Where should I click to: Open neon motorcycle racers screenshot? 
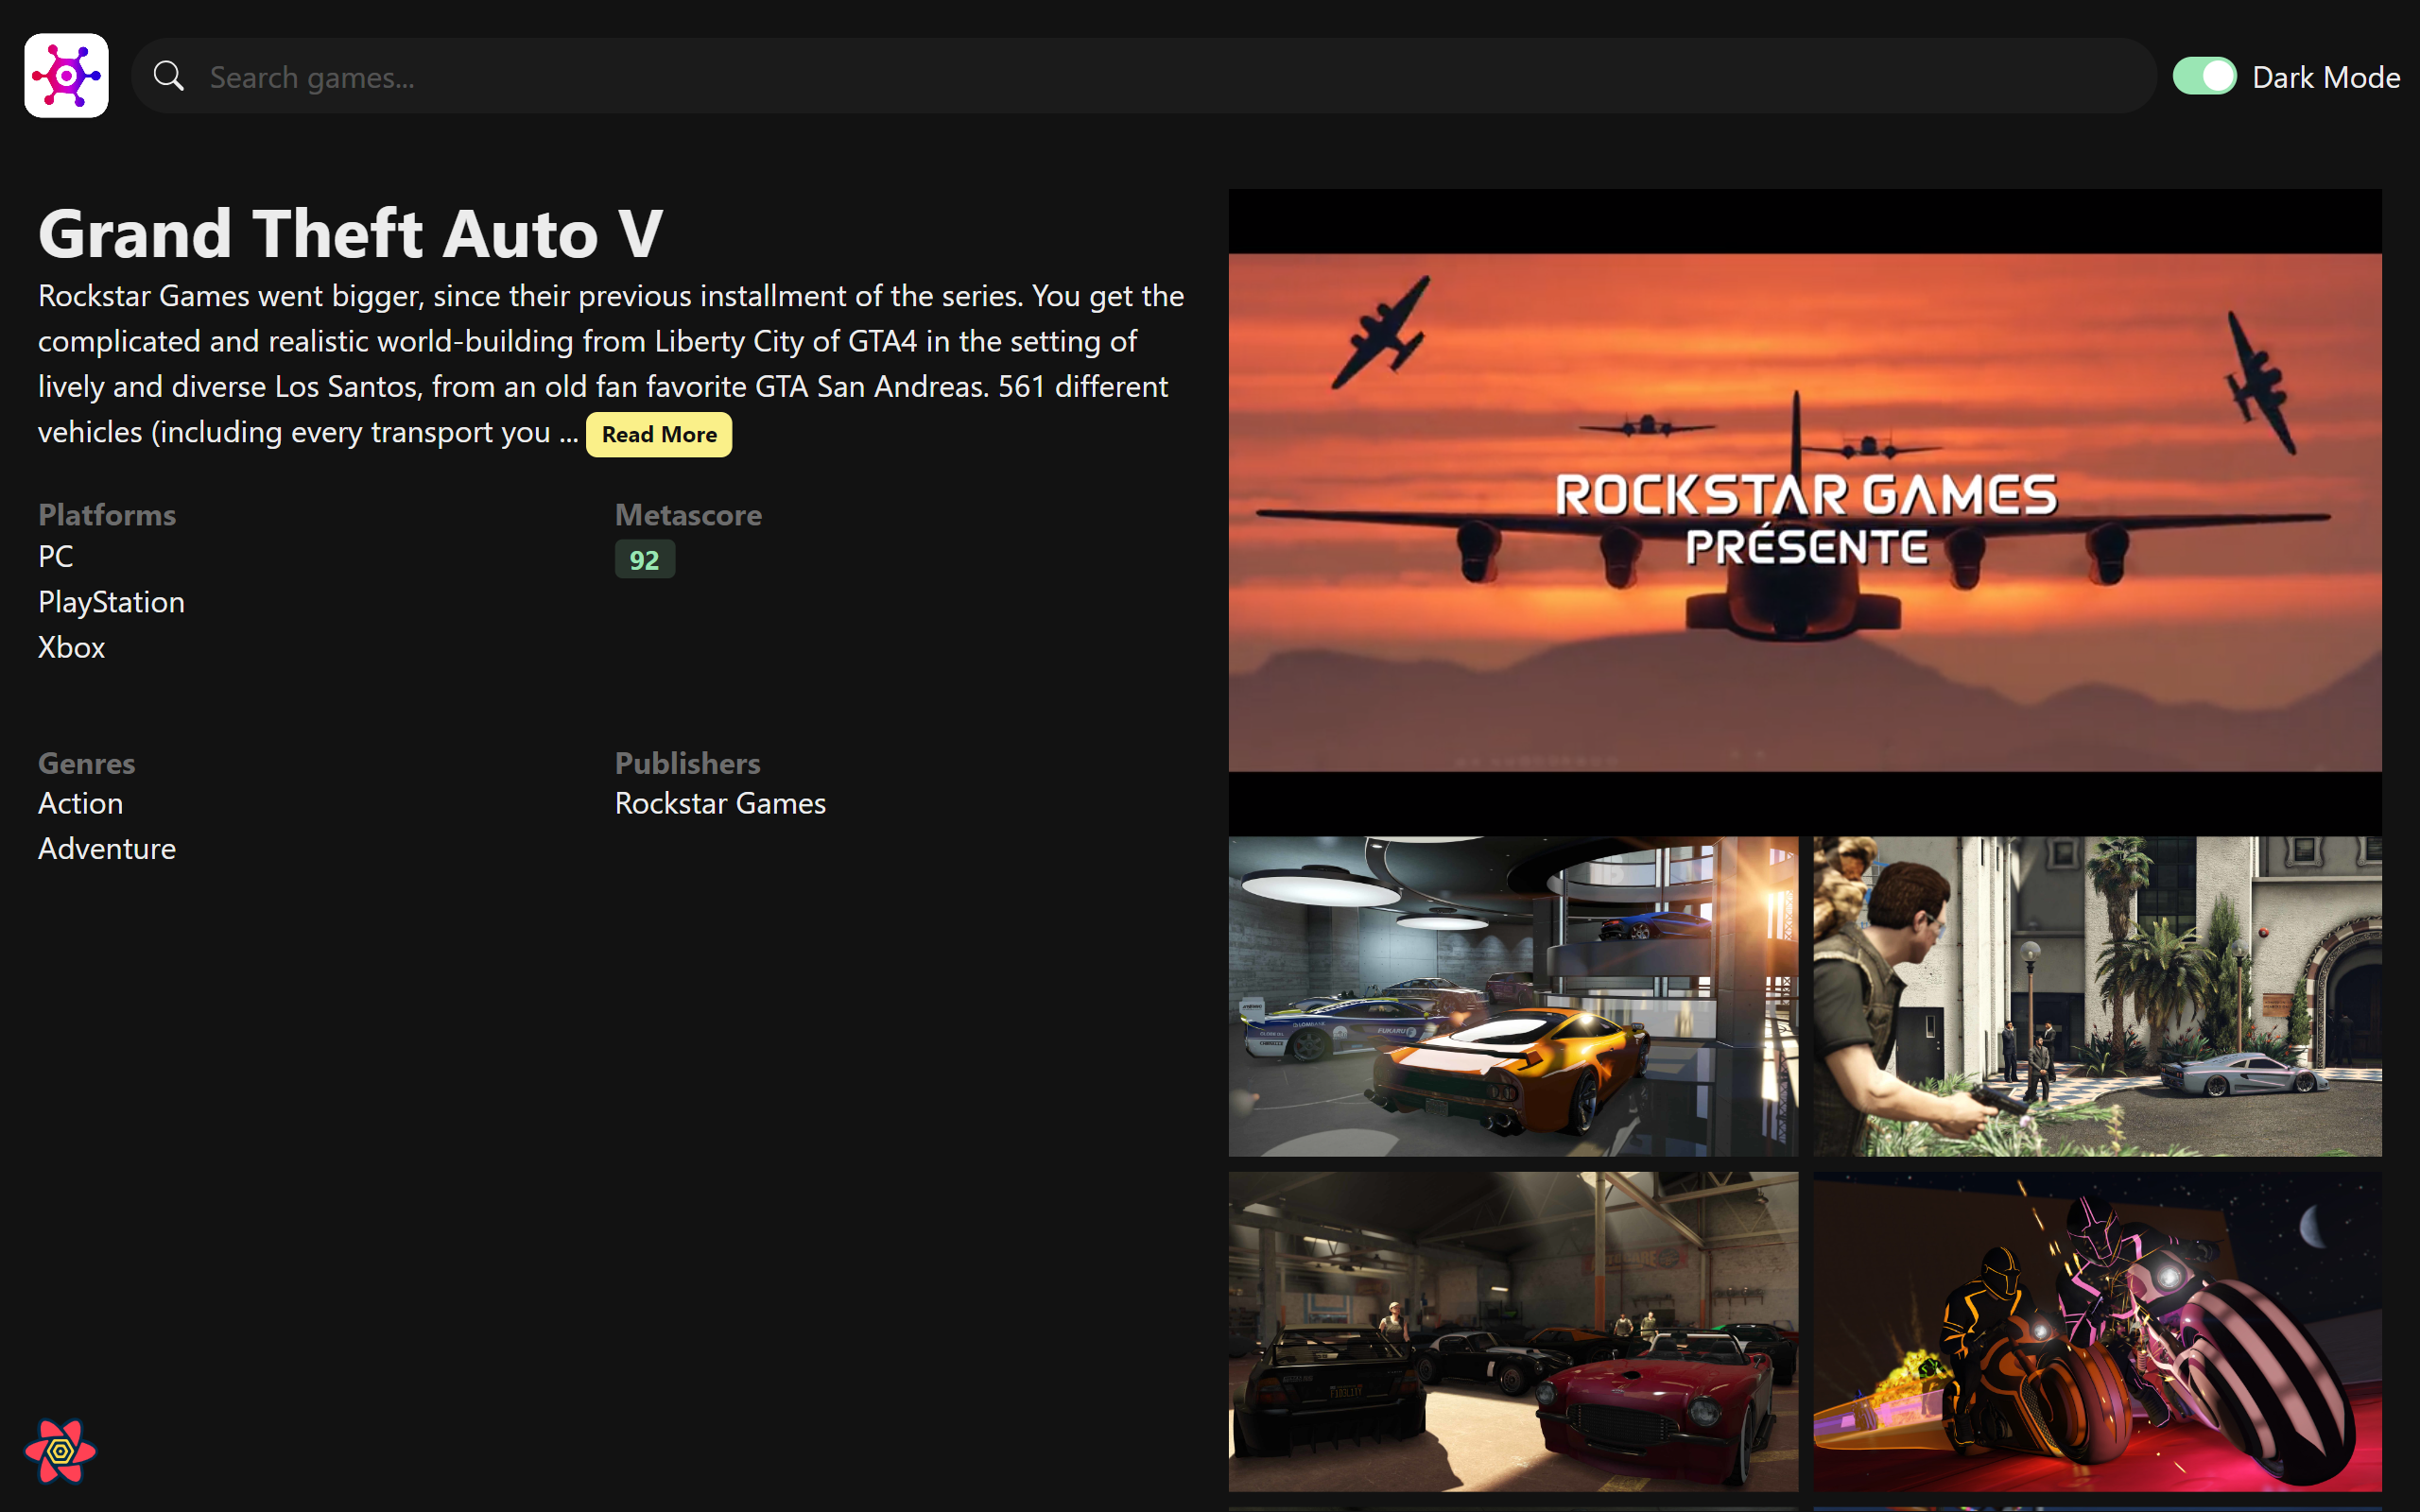click(x=2097, y=1331)
